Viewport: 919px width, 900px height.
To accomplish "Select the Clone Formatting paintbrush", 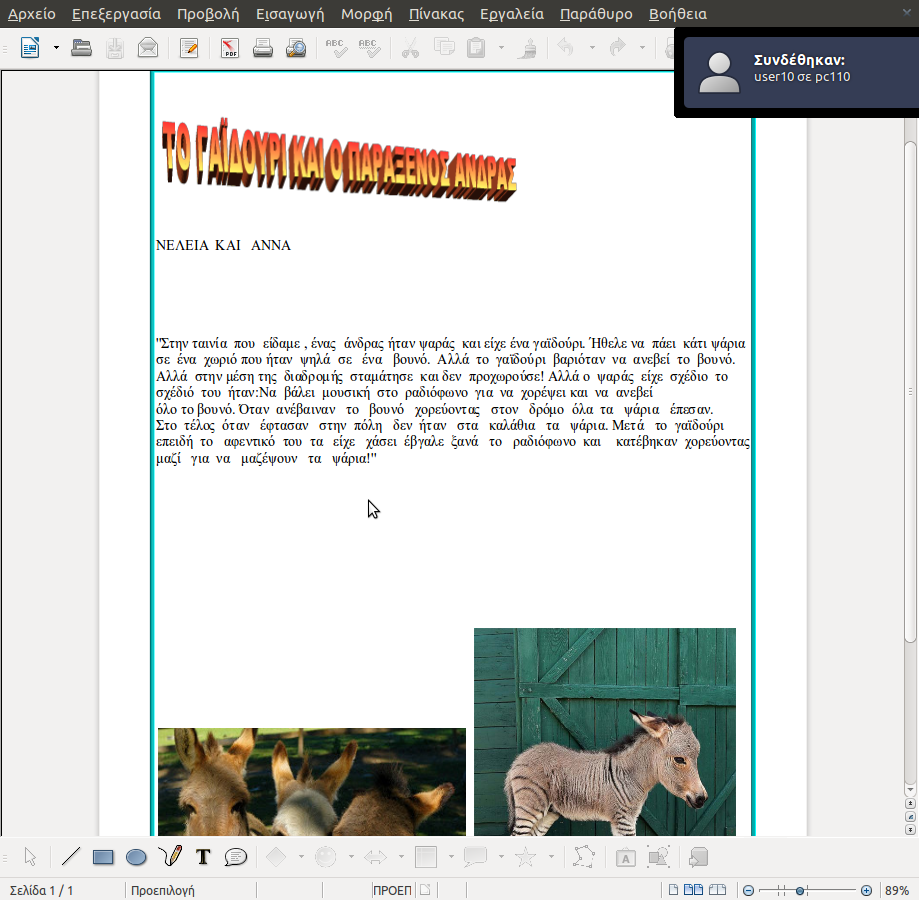I will click(x=527, y=48).
